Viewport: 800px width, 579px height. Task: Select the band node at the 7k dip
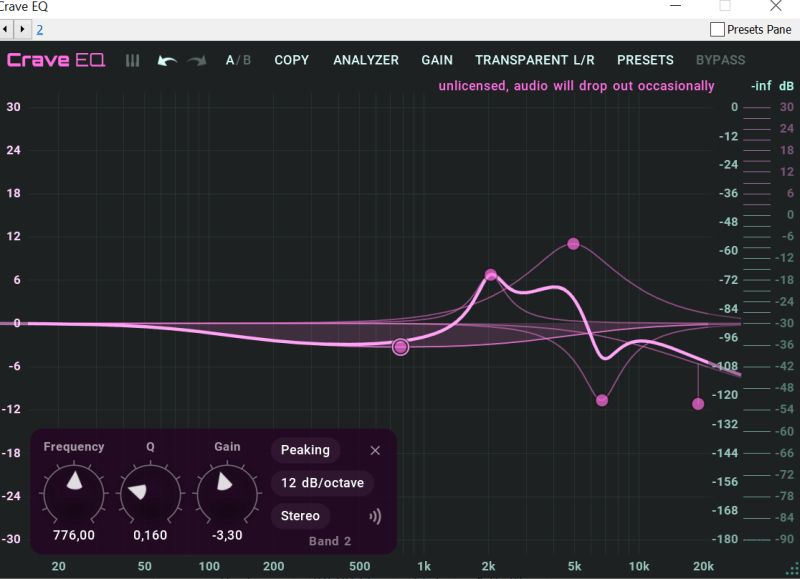pyautogui.click(x=602, y=400)
